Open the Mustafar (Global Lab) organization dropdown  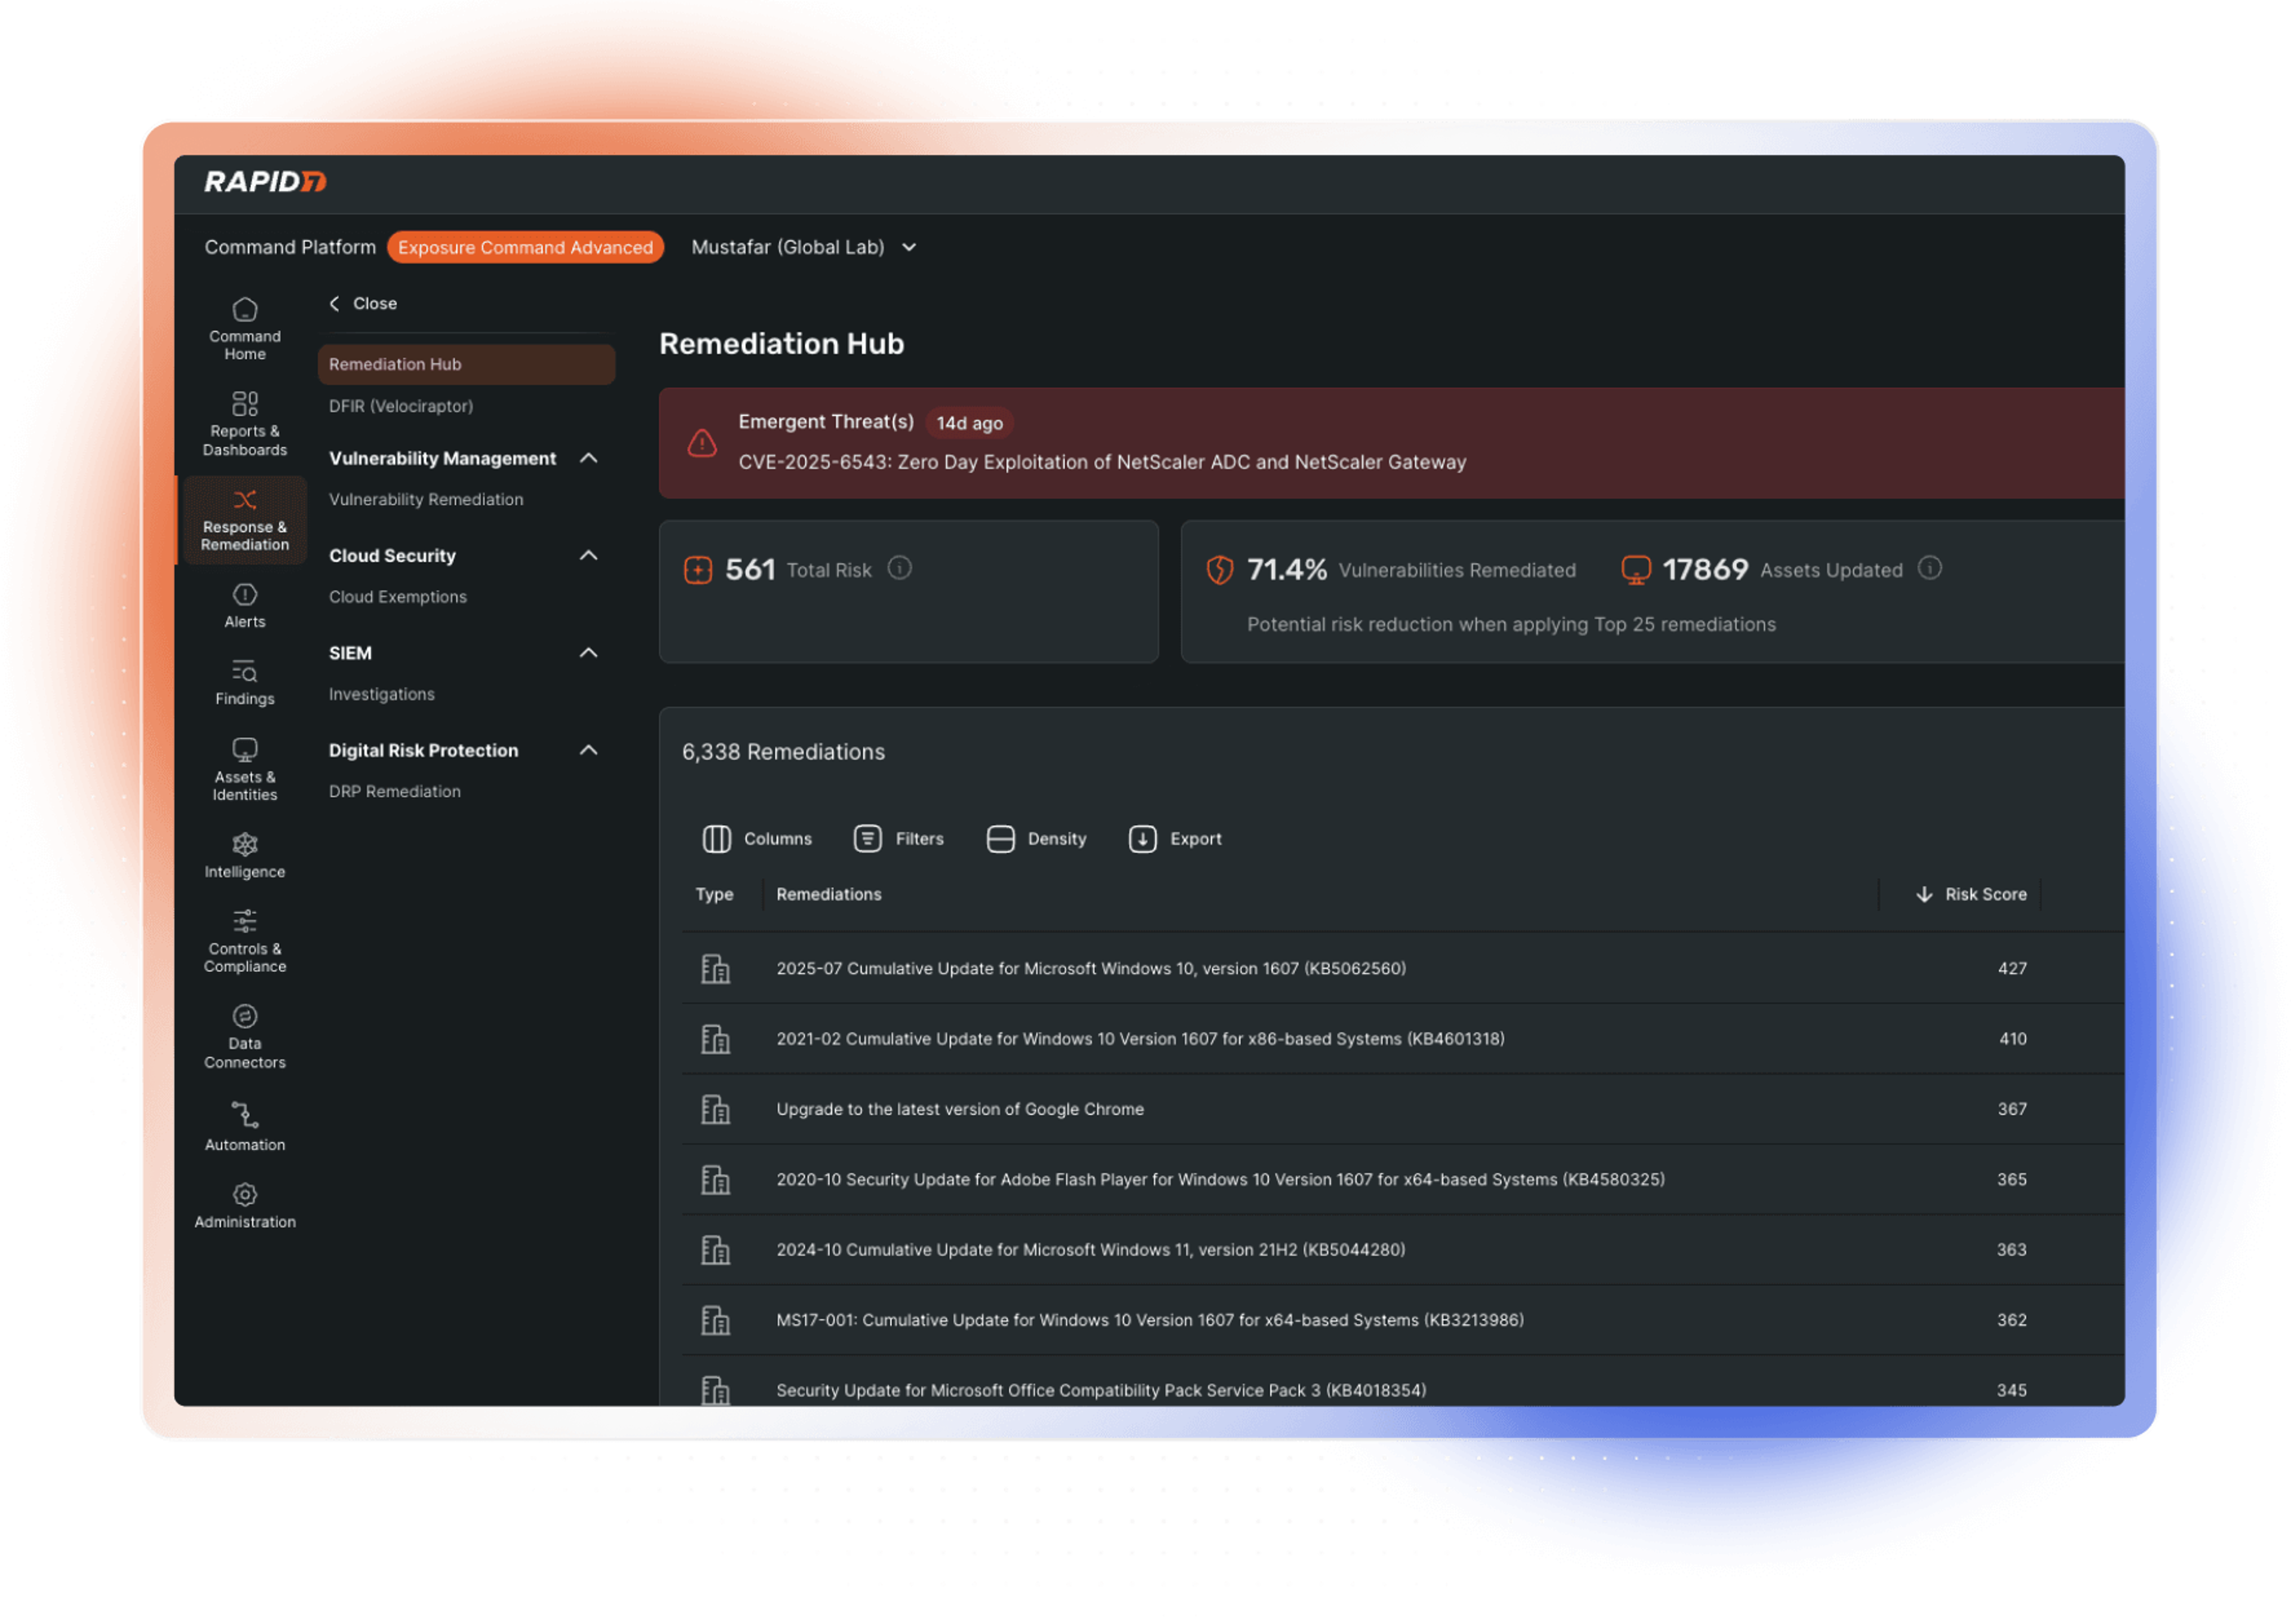[x=804, y=247]
